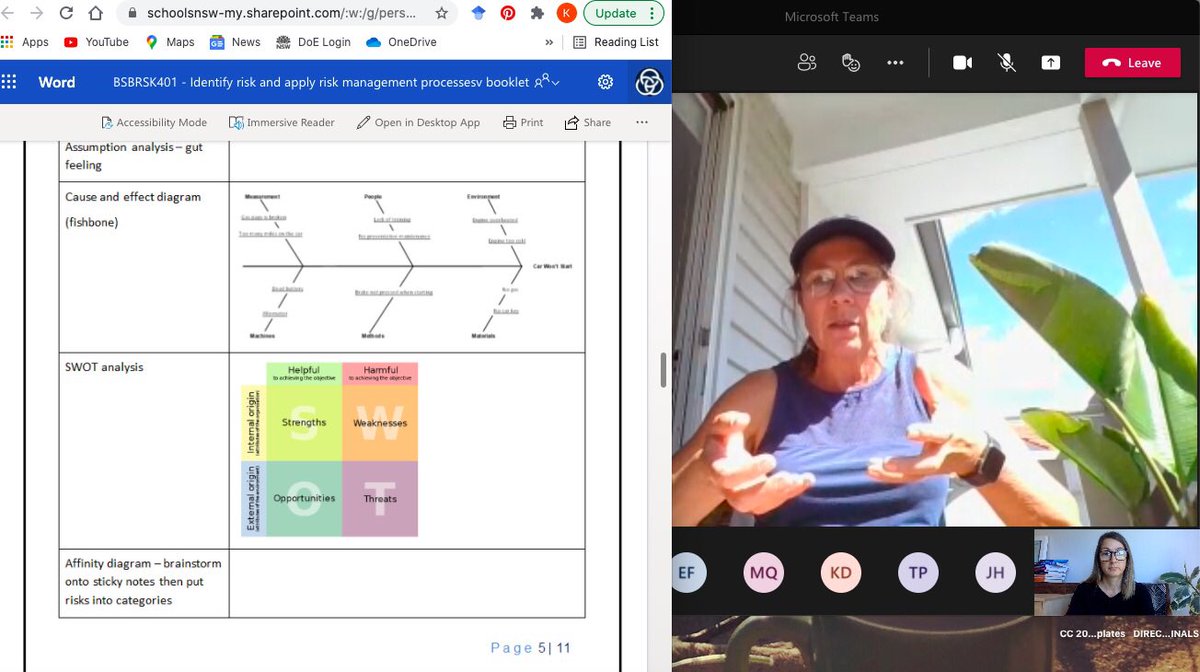Reload the page with the refresh icon

(66, 13)
